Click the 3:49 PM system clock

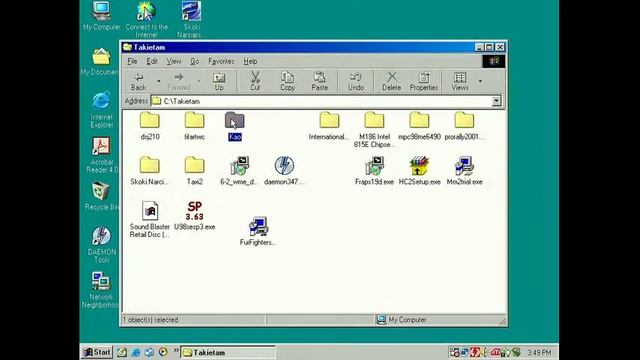pyautogui.click(x=539, y=352)
